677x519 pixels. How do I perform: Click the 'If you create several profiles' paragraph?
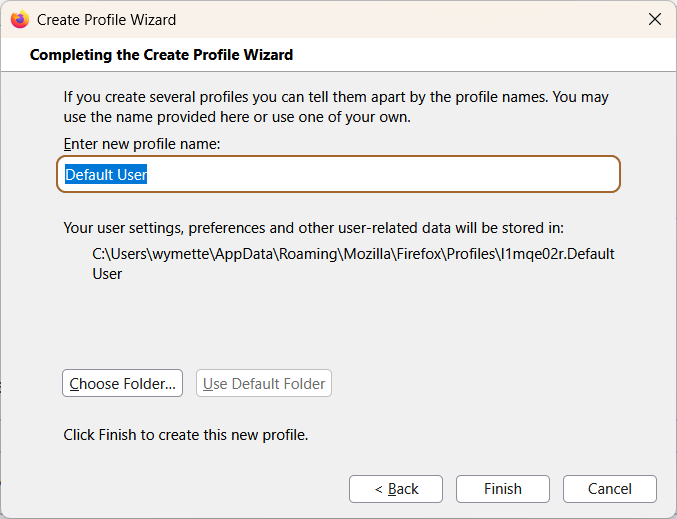(336, 107)
